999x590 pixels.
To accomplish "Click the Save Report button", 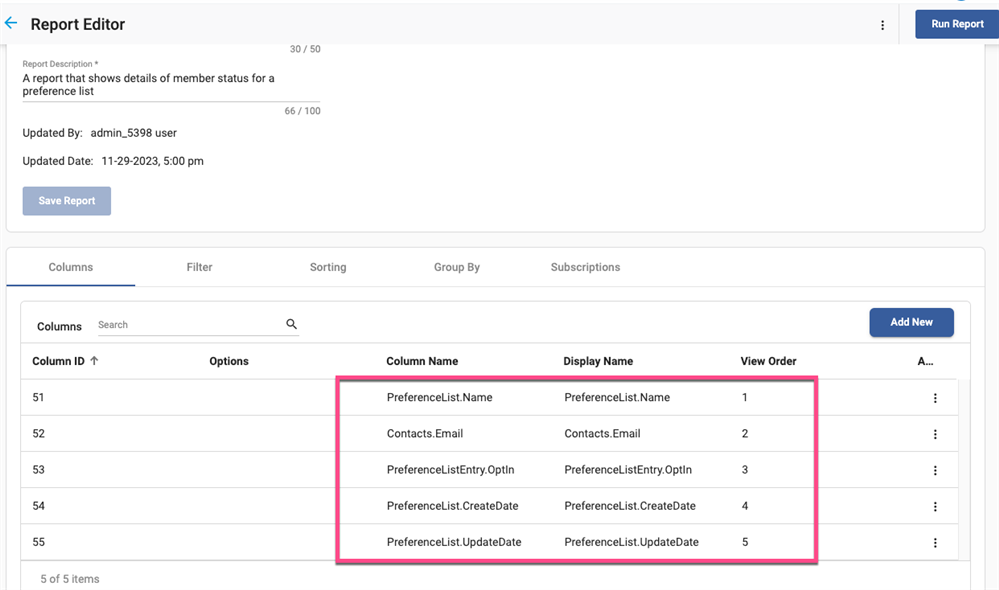I will [67, 201].
